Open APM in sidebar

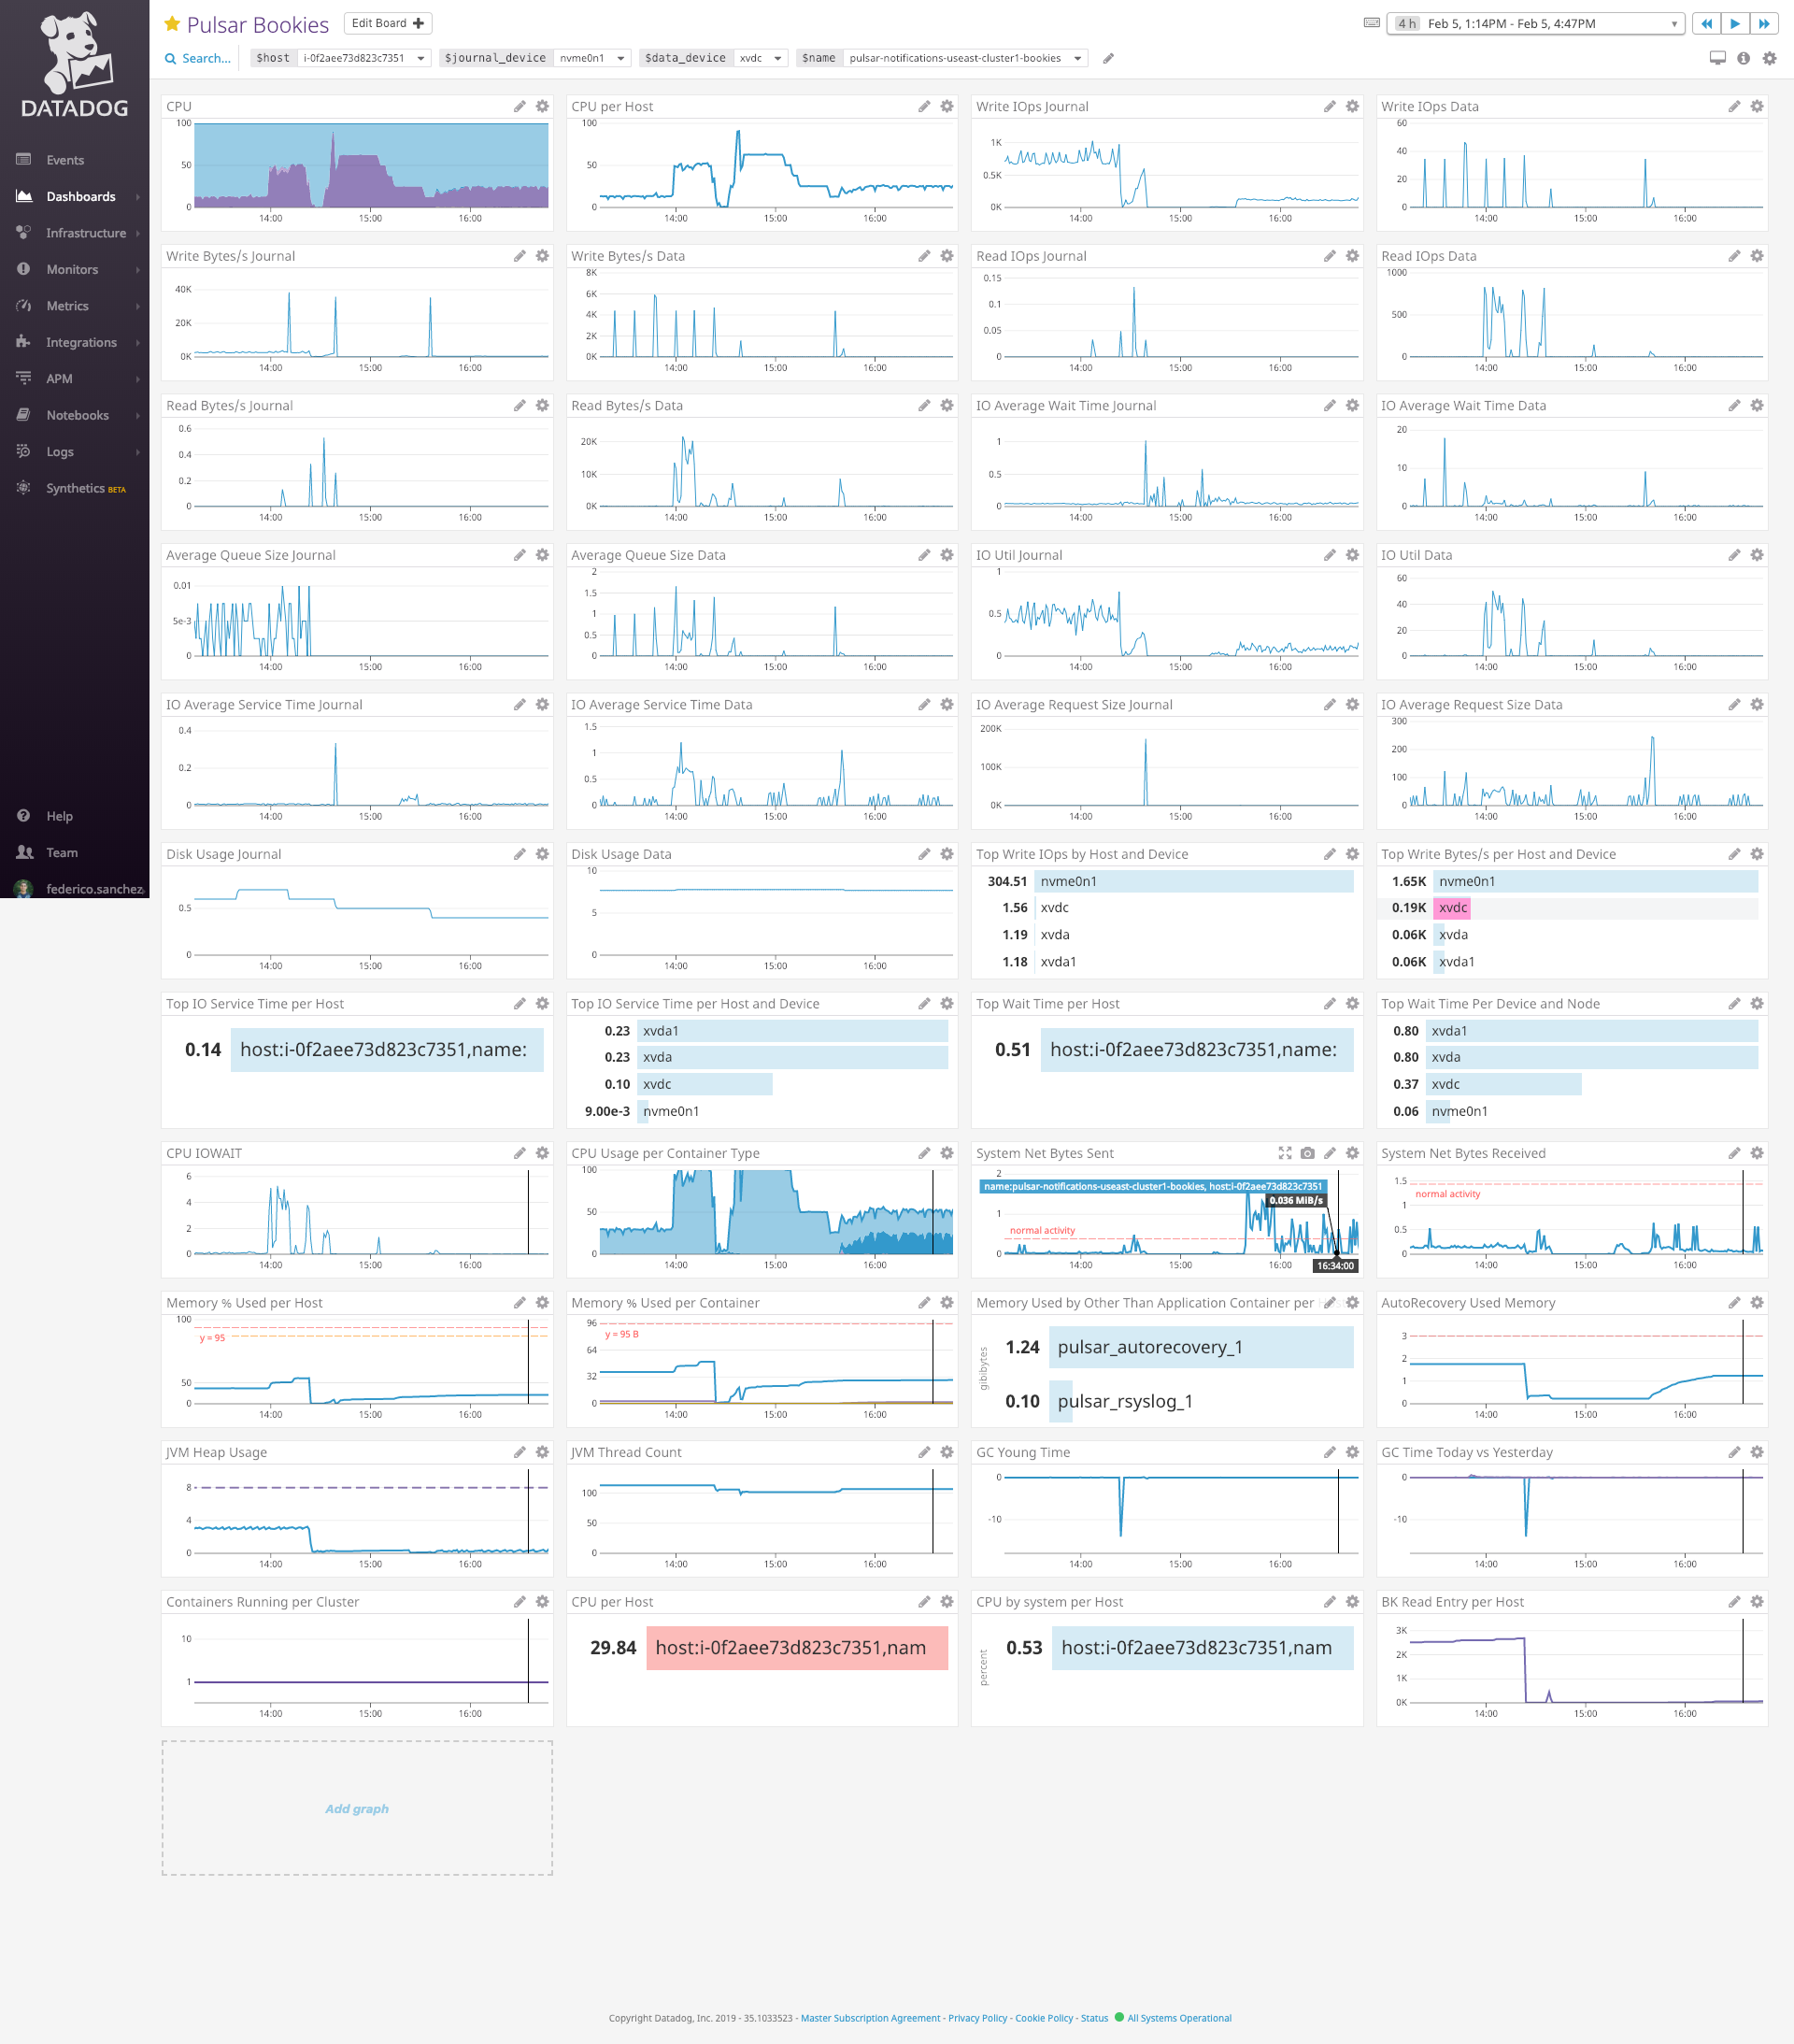point(59,379)
